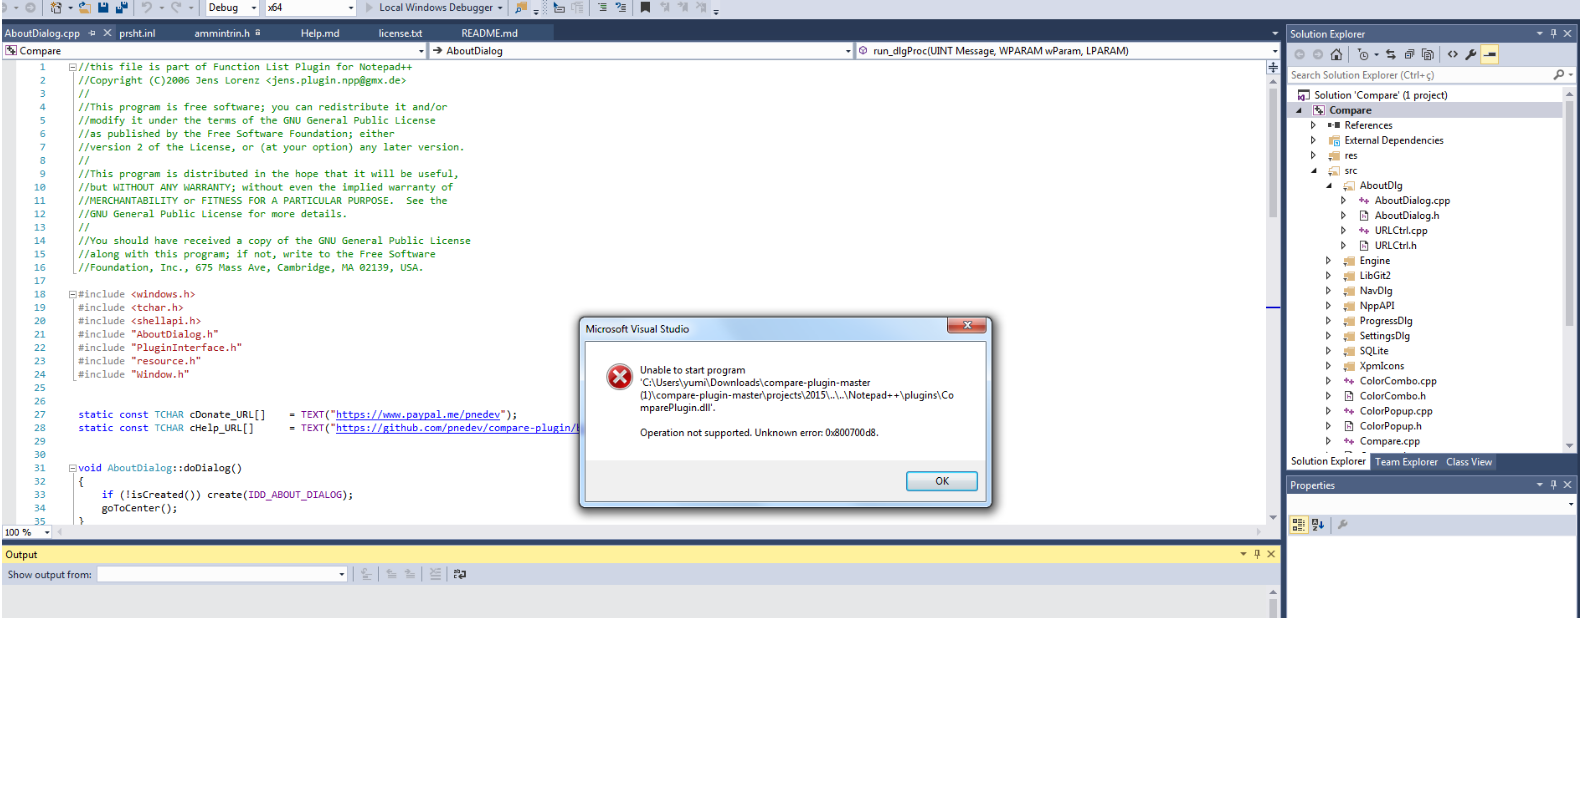The height and width of the screenshot is (812, 1582).
Task: Select URLCtrl.cpp in Solution Explorer
Action: point(1400,230)
